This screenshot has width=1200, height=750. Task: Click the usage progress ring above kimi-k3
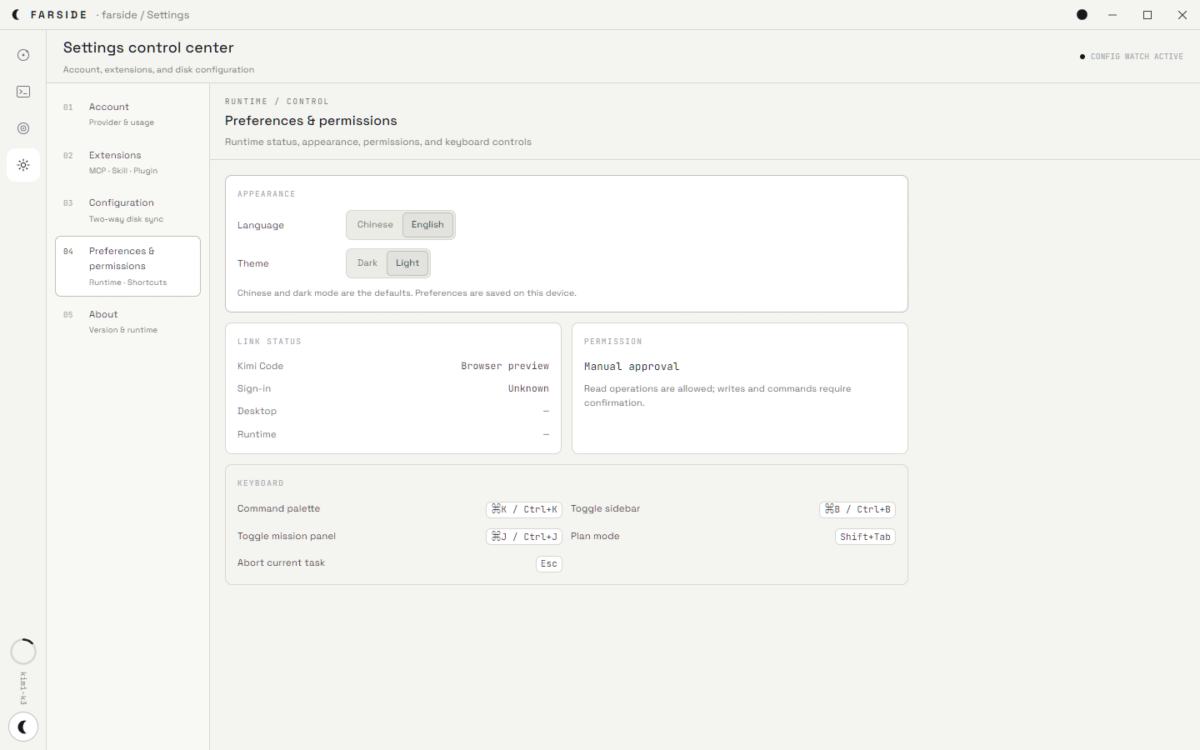click(x=23, y=652)
